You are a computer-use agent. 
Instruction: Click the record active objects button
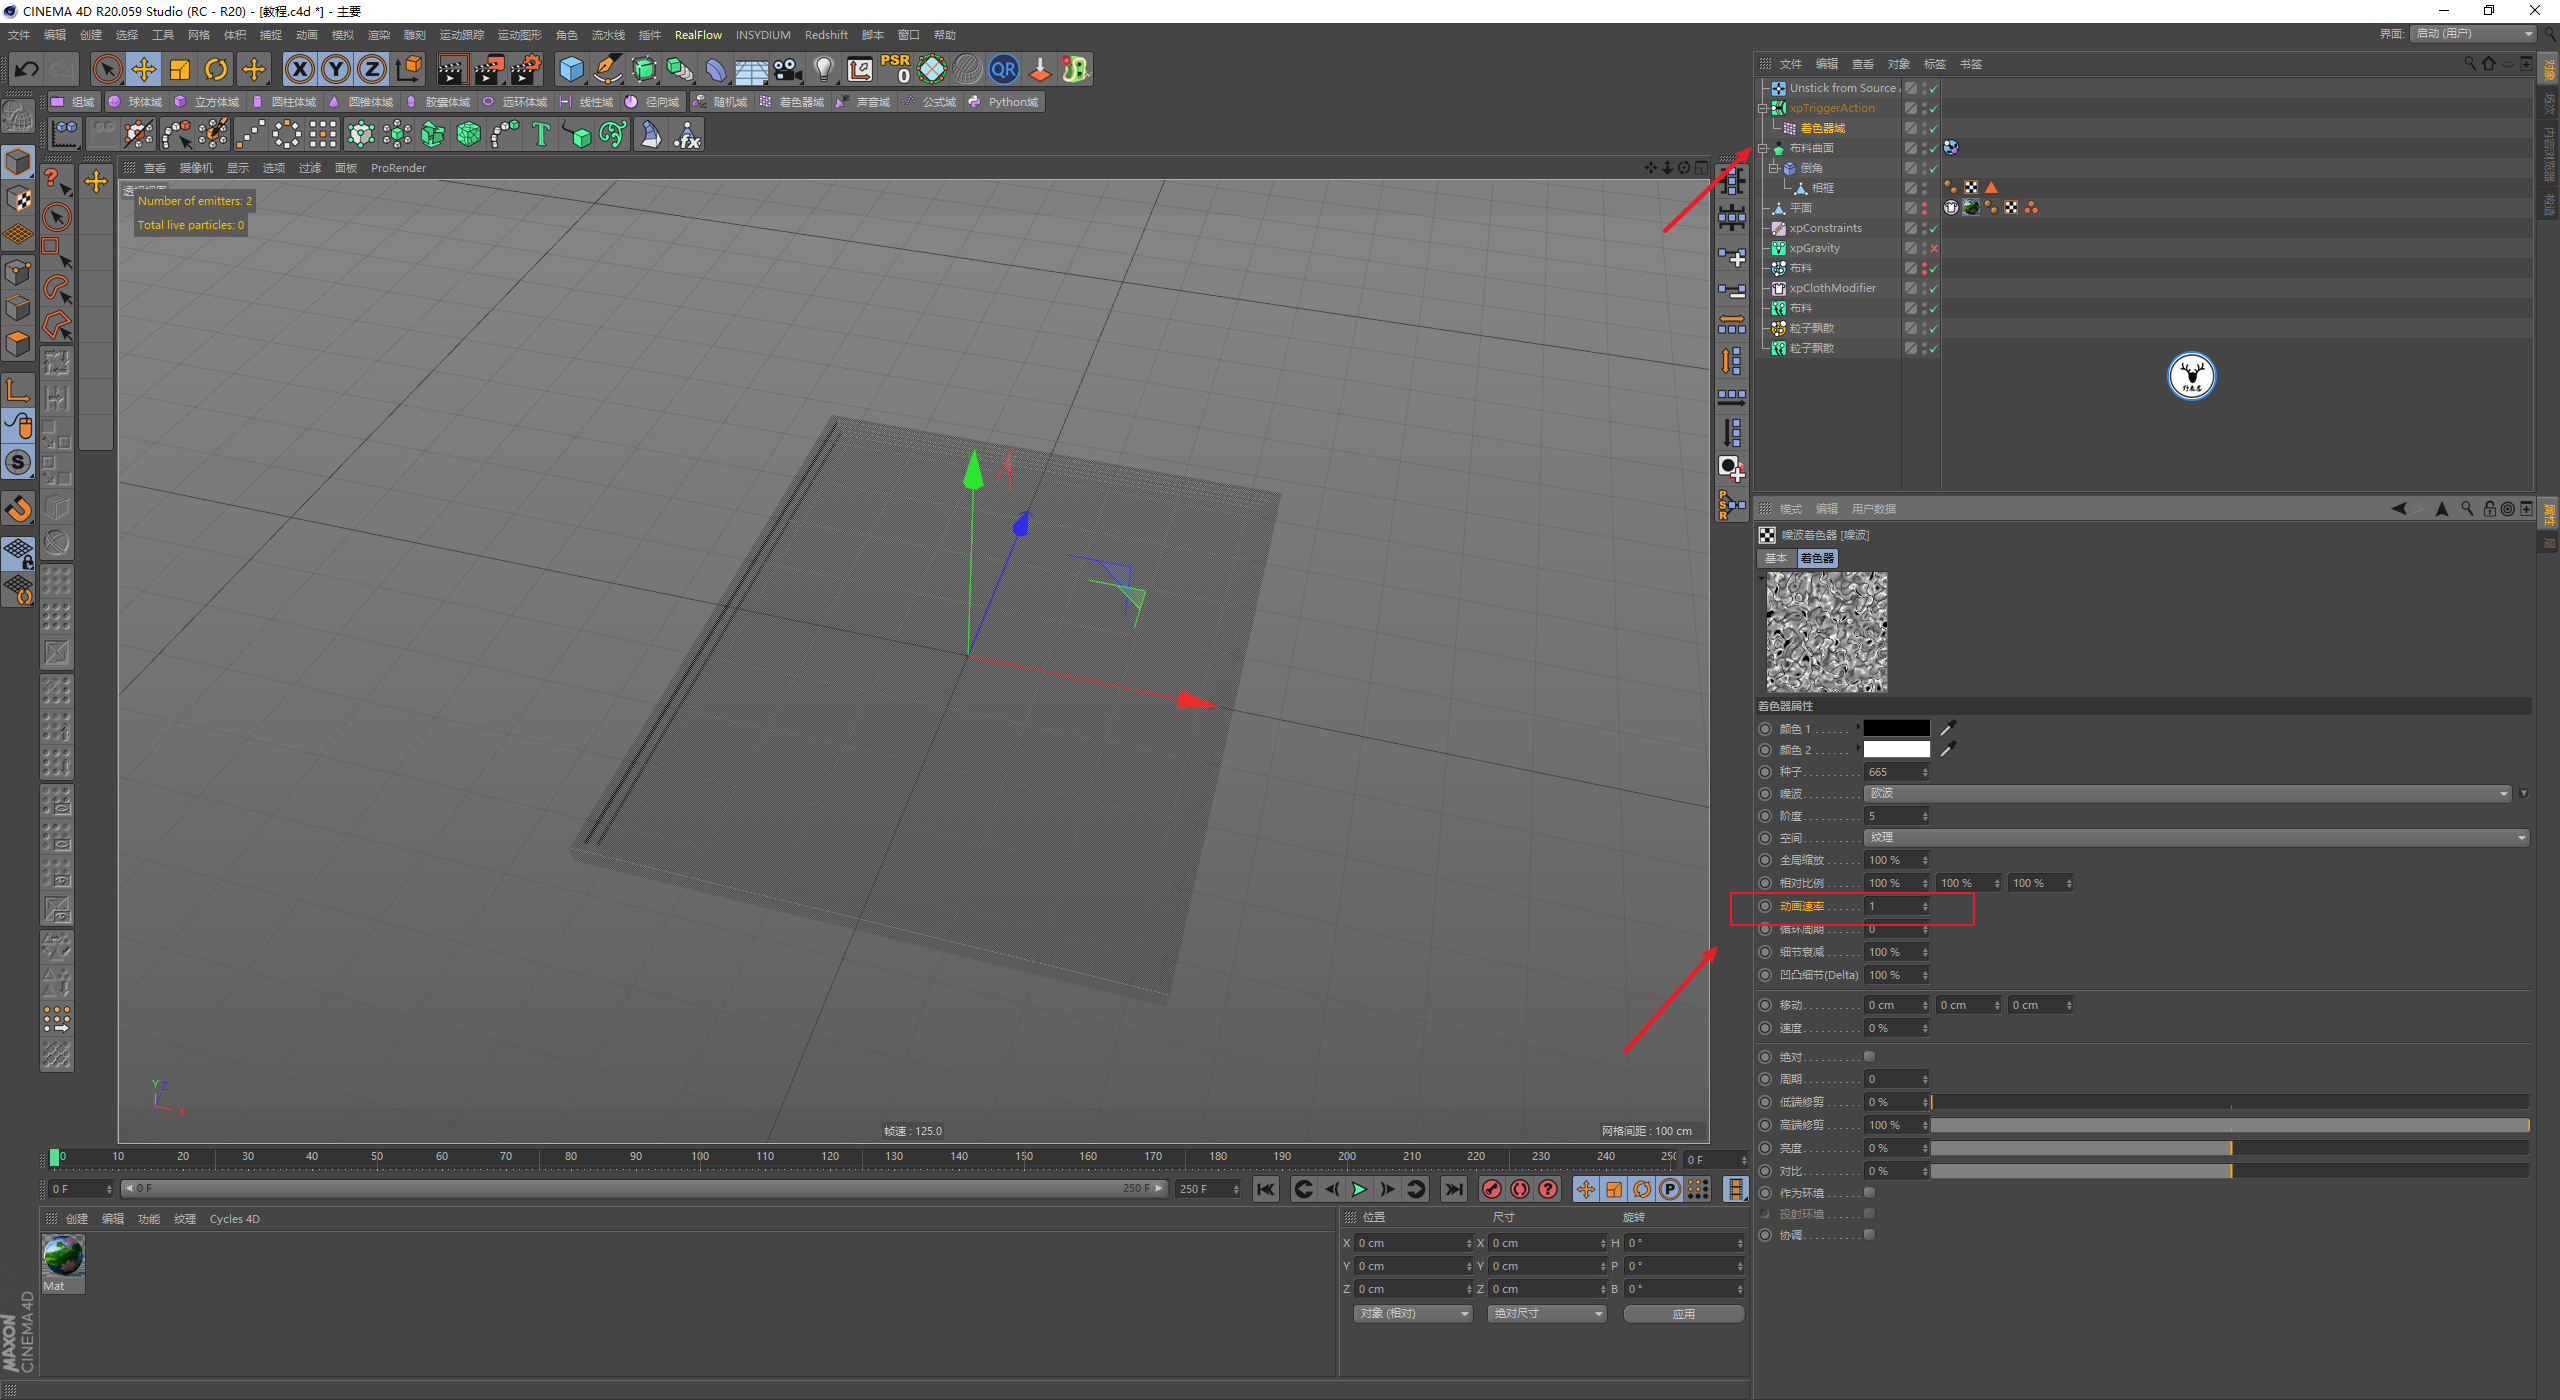(1492, 1189)
